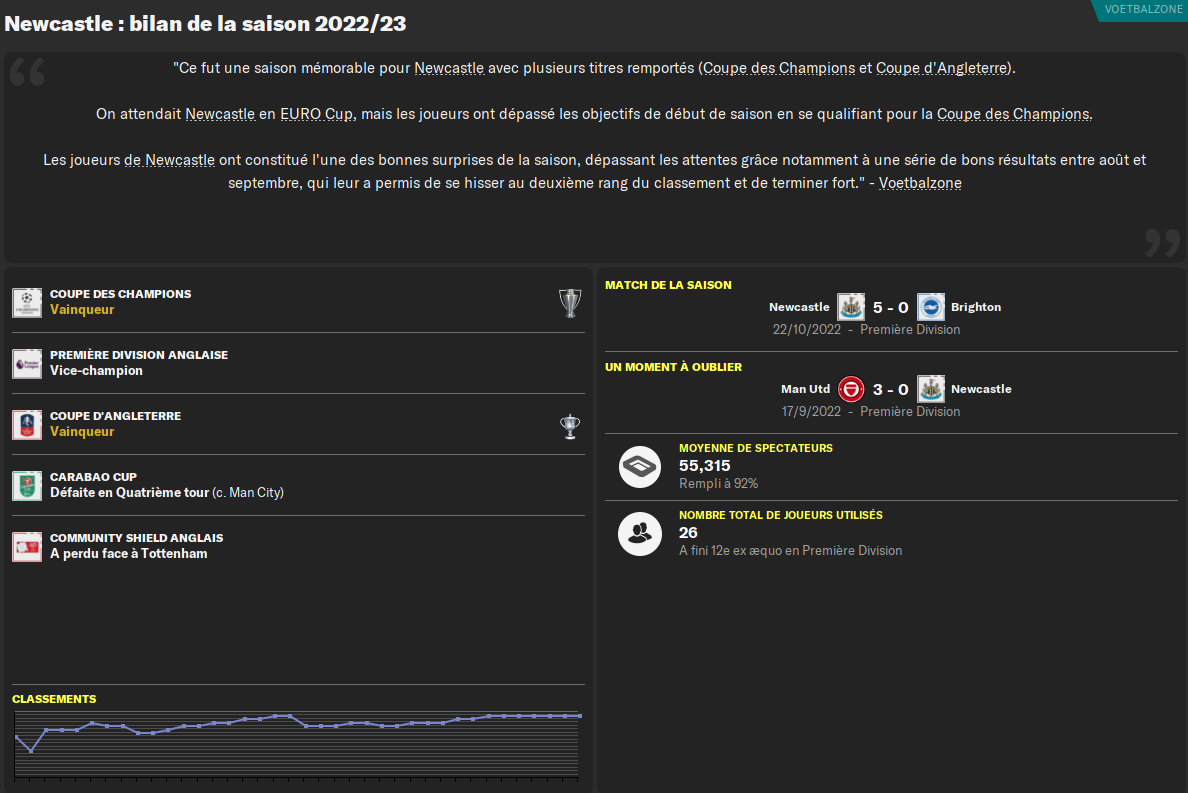
Task: Click the 26 players used value
Action: [x=688, y=532]
